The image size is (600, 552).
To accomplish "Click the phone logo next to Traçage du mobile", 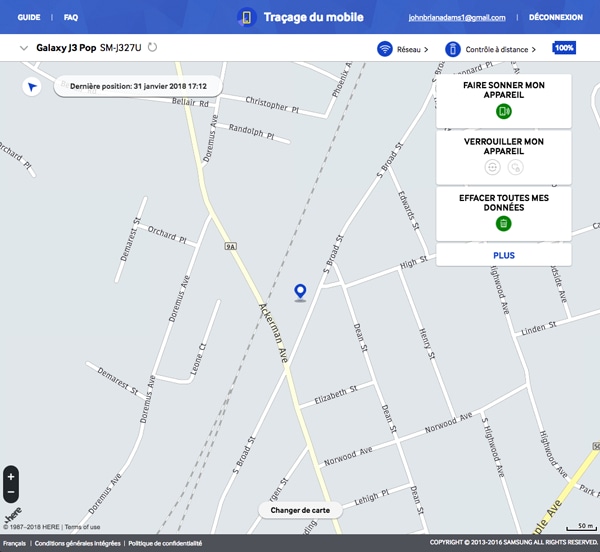I will point(246,18).
